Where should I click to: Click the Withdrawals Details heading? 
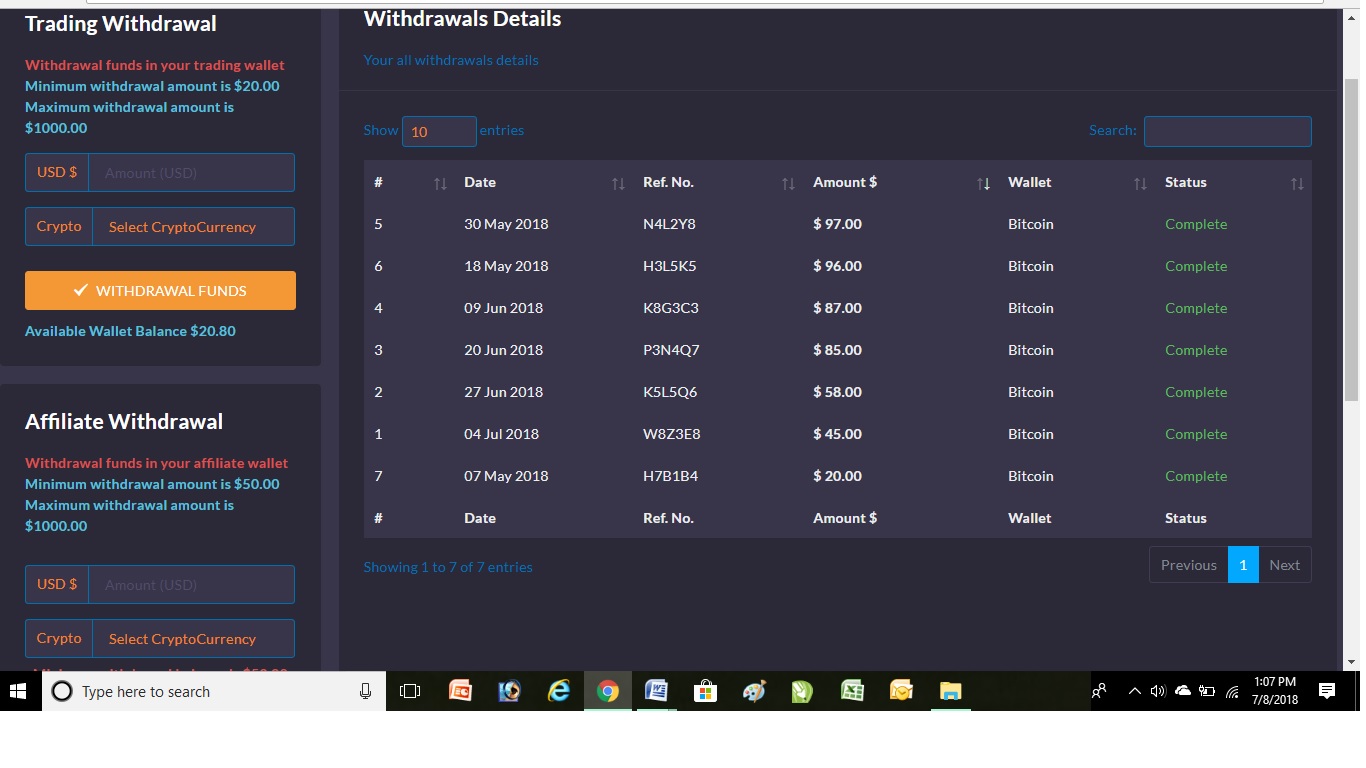click(462, 19)
